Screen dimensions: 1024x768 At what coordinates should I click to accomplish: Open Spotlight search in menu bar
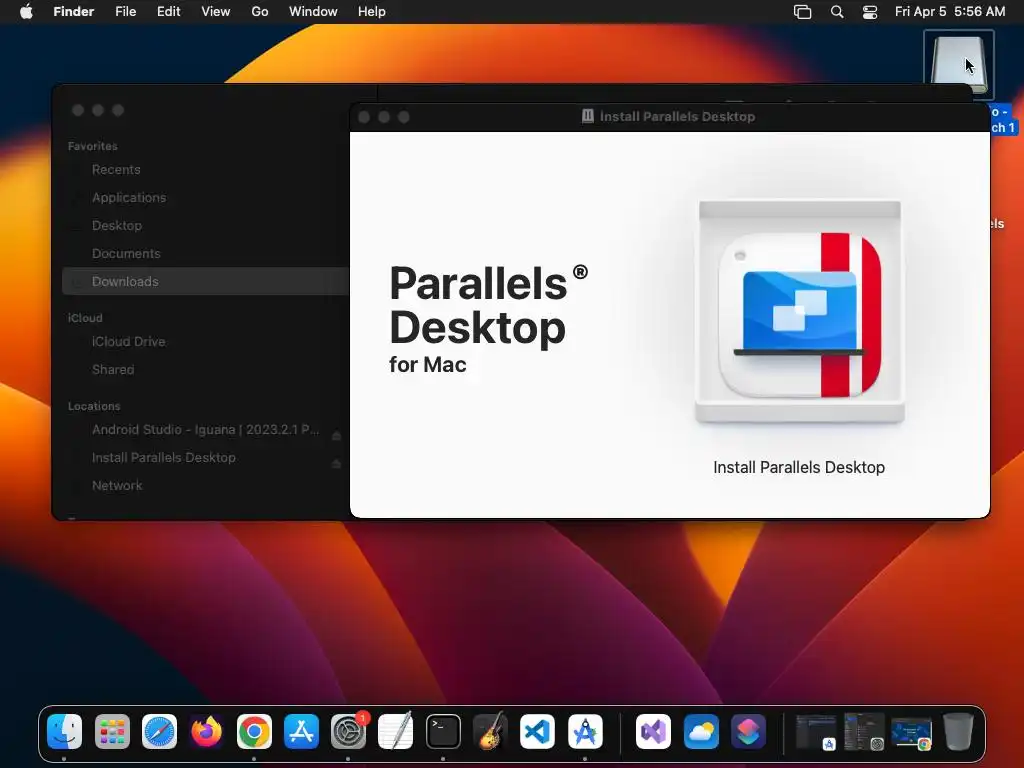[x=837, y=12]
